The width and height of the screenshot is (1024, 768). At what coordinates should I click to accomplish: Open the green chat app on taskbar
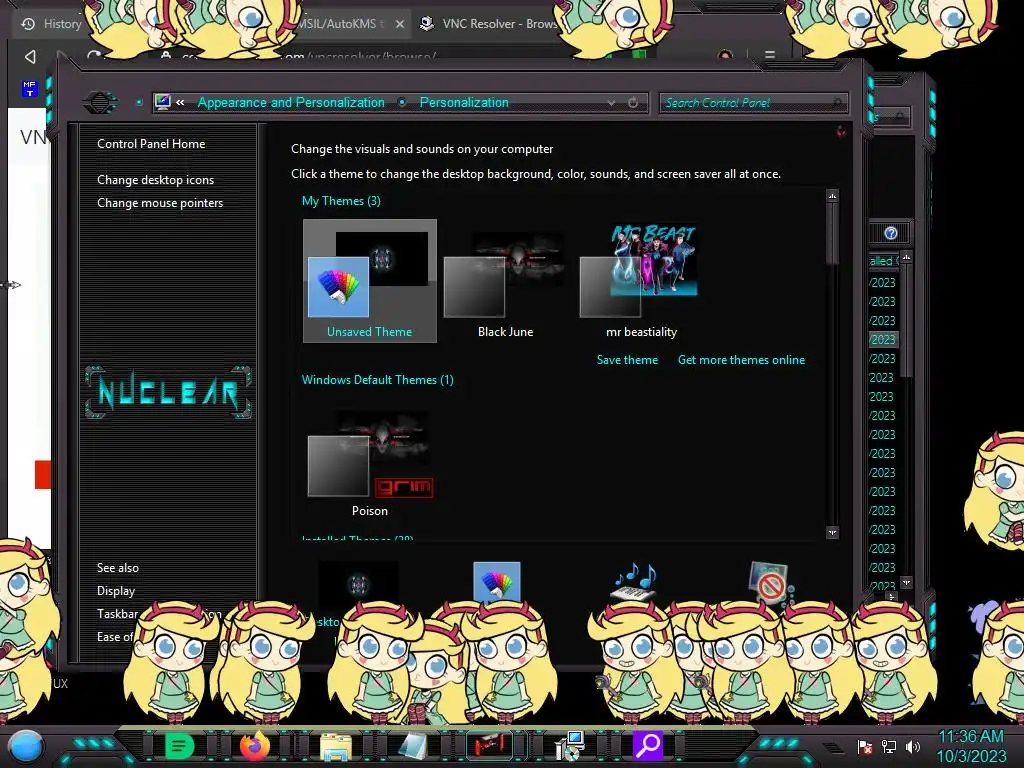tap(179, 745)
